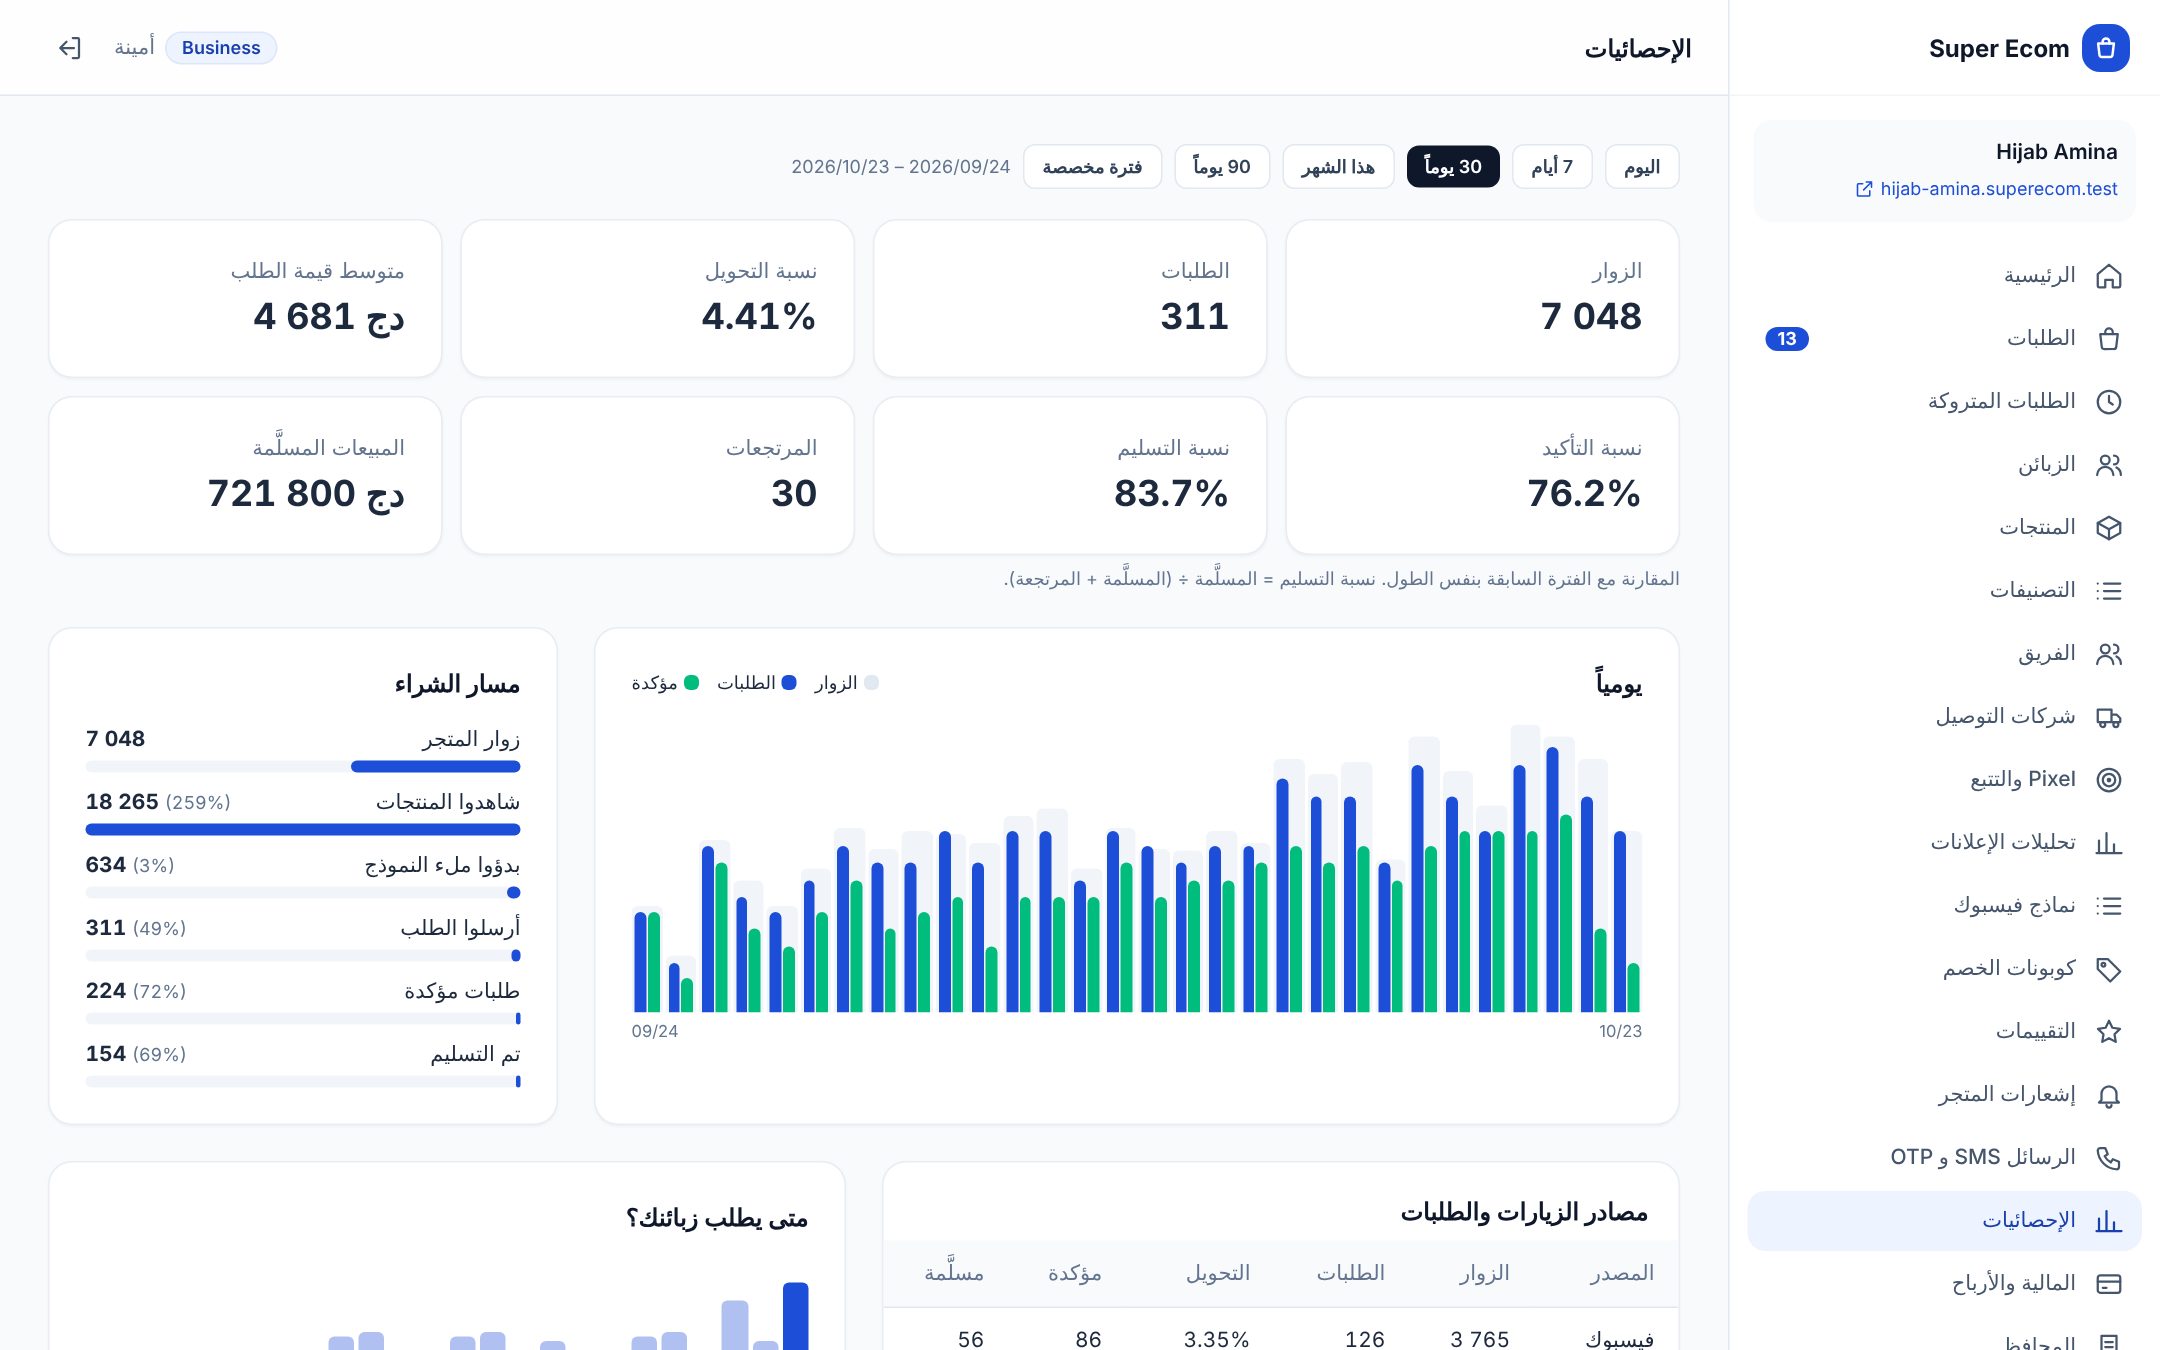Click the list icon for نماذج فيسبوك
The image size is (2160, 1350).
2108,906
